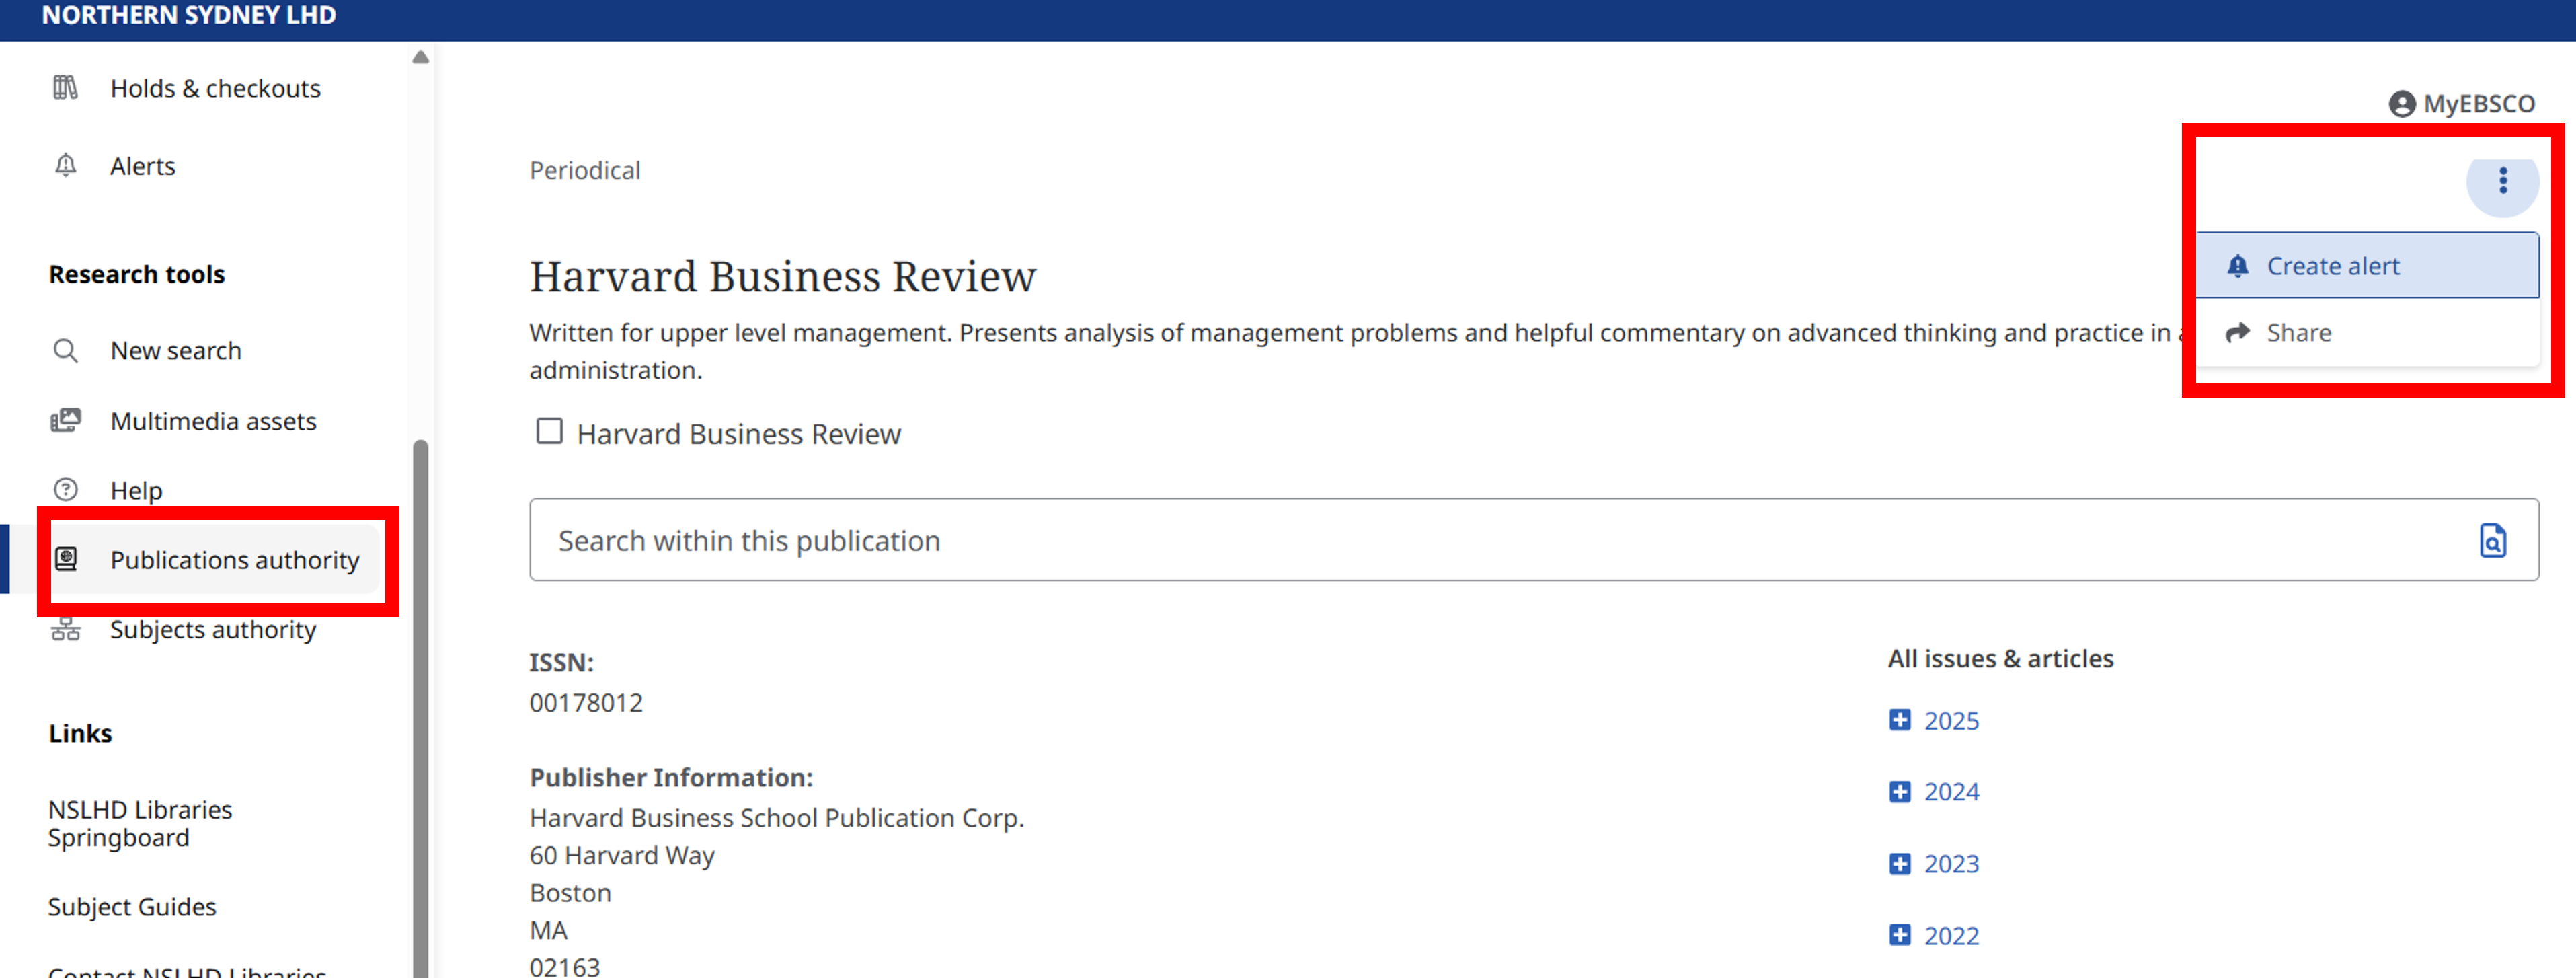Open Holds & checkouts from the sidebar
Screen dimensions: 2576x978
[215, 88]
